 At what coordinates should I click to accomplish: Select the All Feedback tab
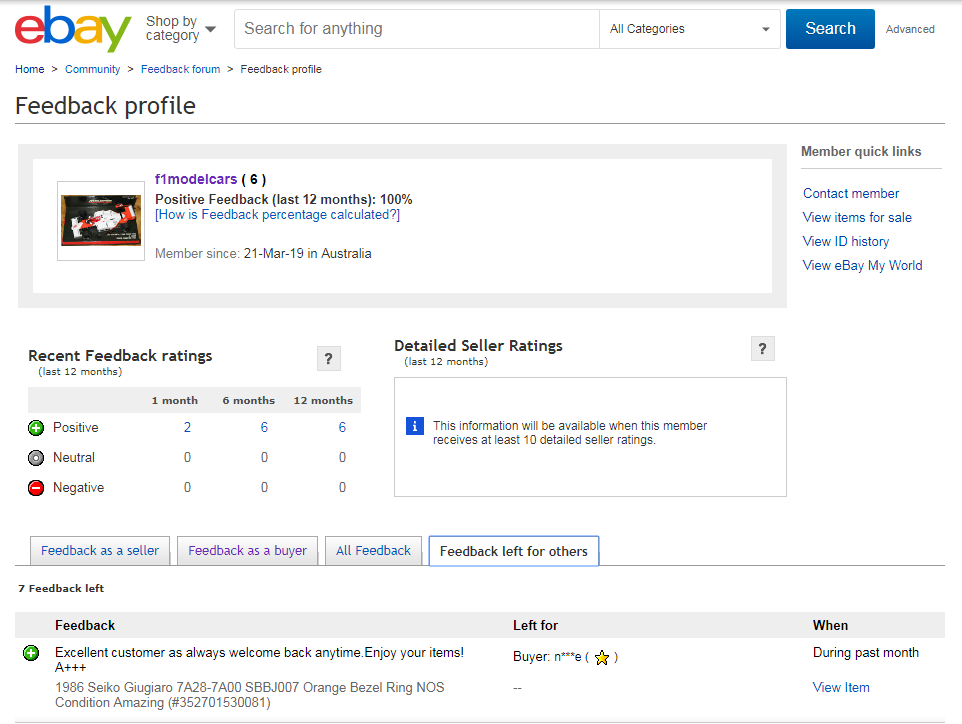(x=373, y=551)
